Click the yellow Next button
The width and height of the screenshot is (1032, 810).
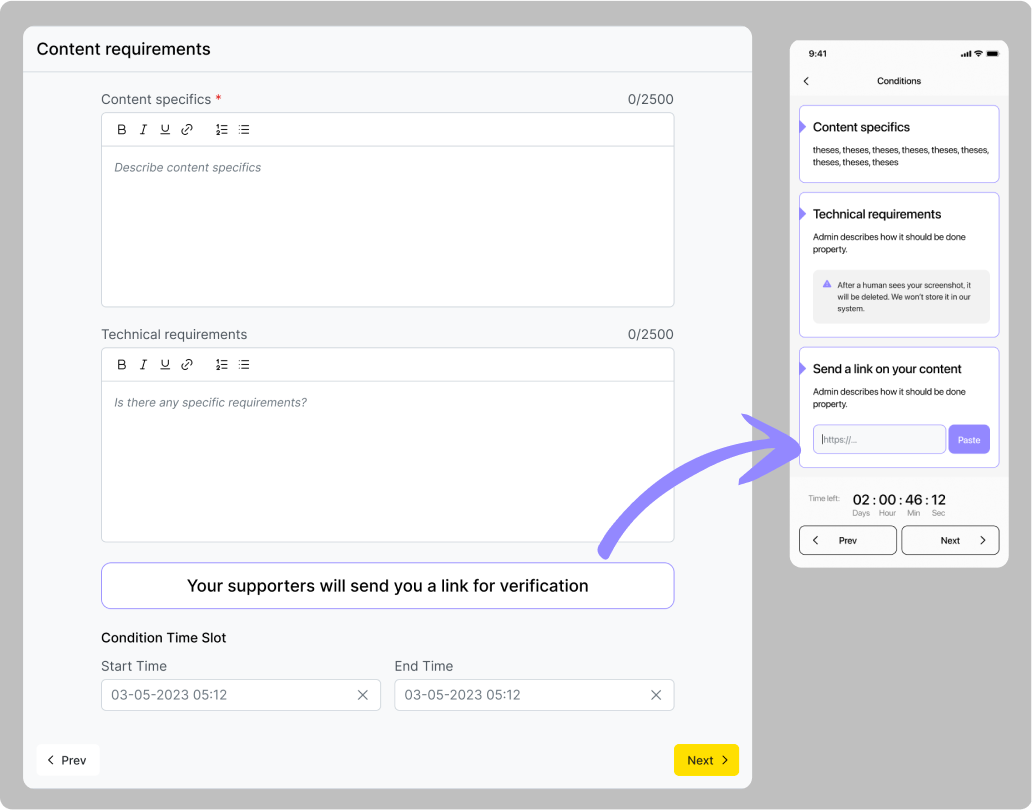tap(706, 760)
